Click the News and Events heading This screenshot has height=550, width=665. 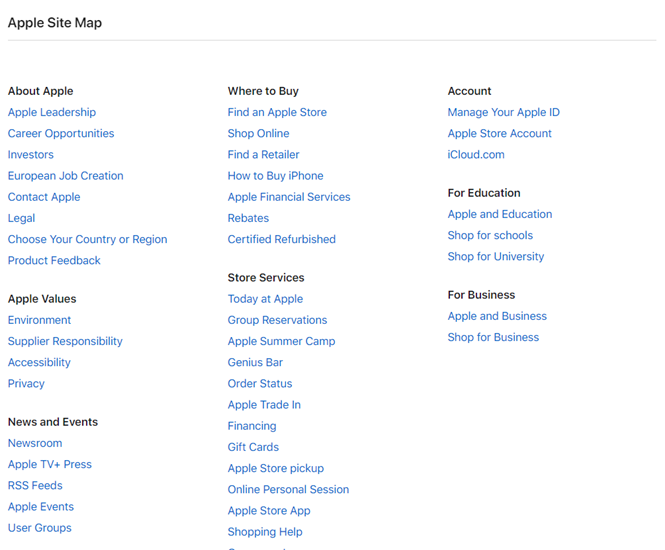click(53, 422)
